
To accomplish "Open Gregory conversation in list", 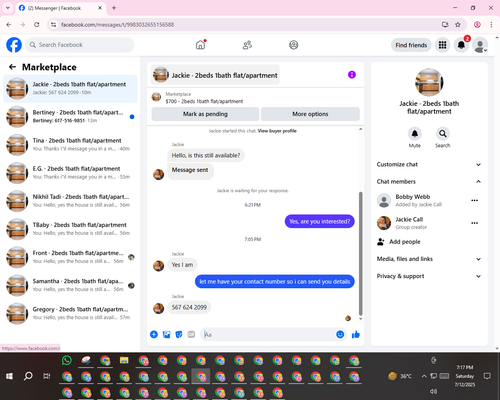I will [70, 313].
